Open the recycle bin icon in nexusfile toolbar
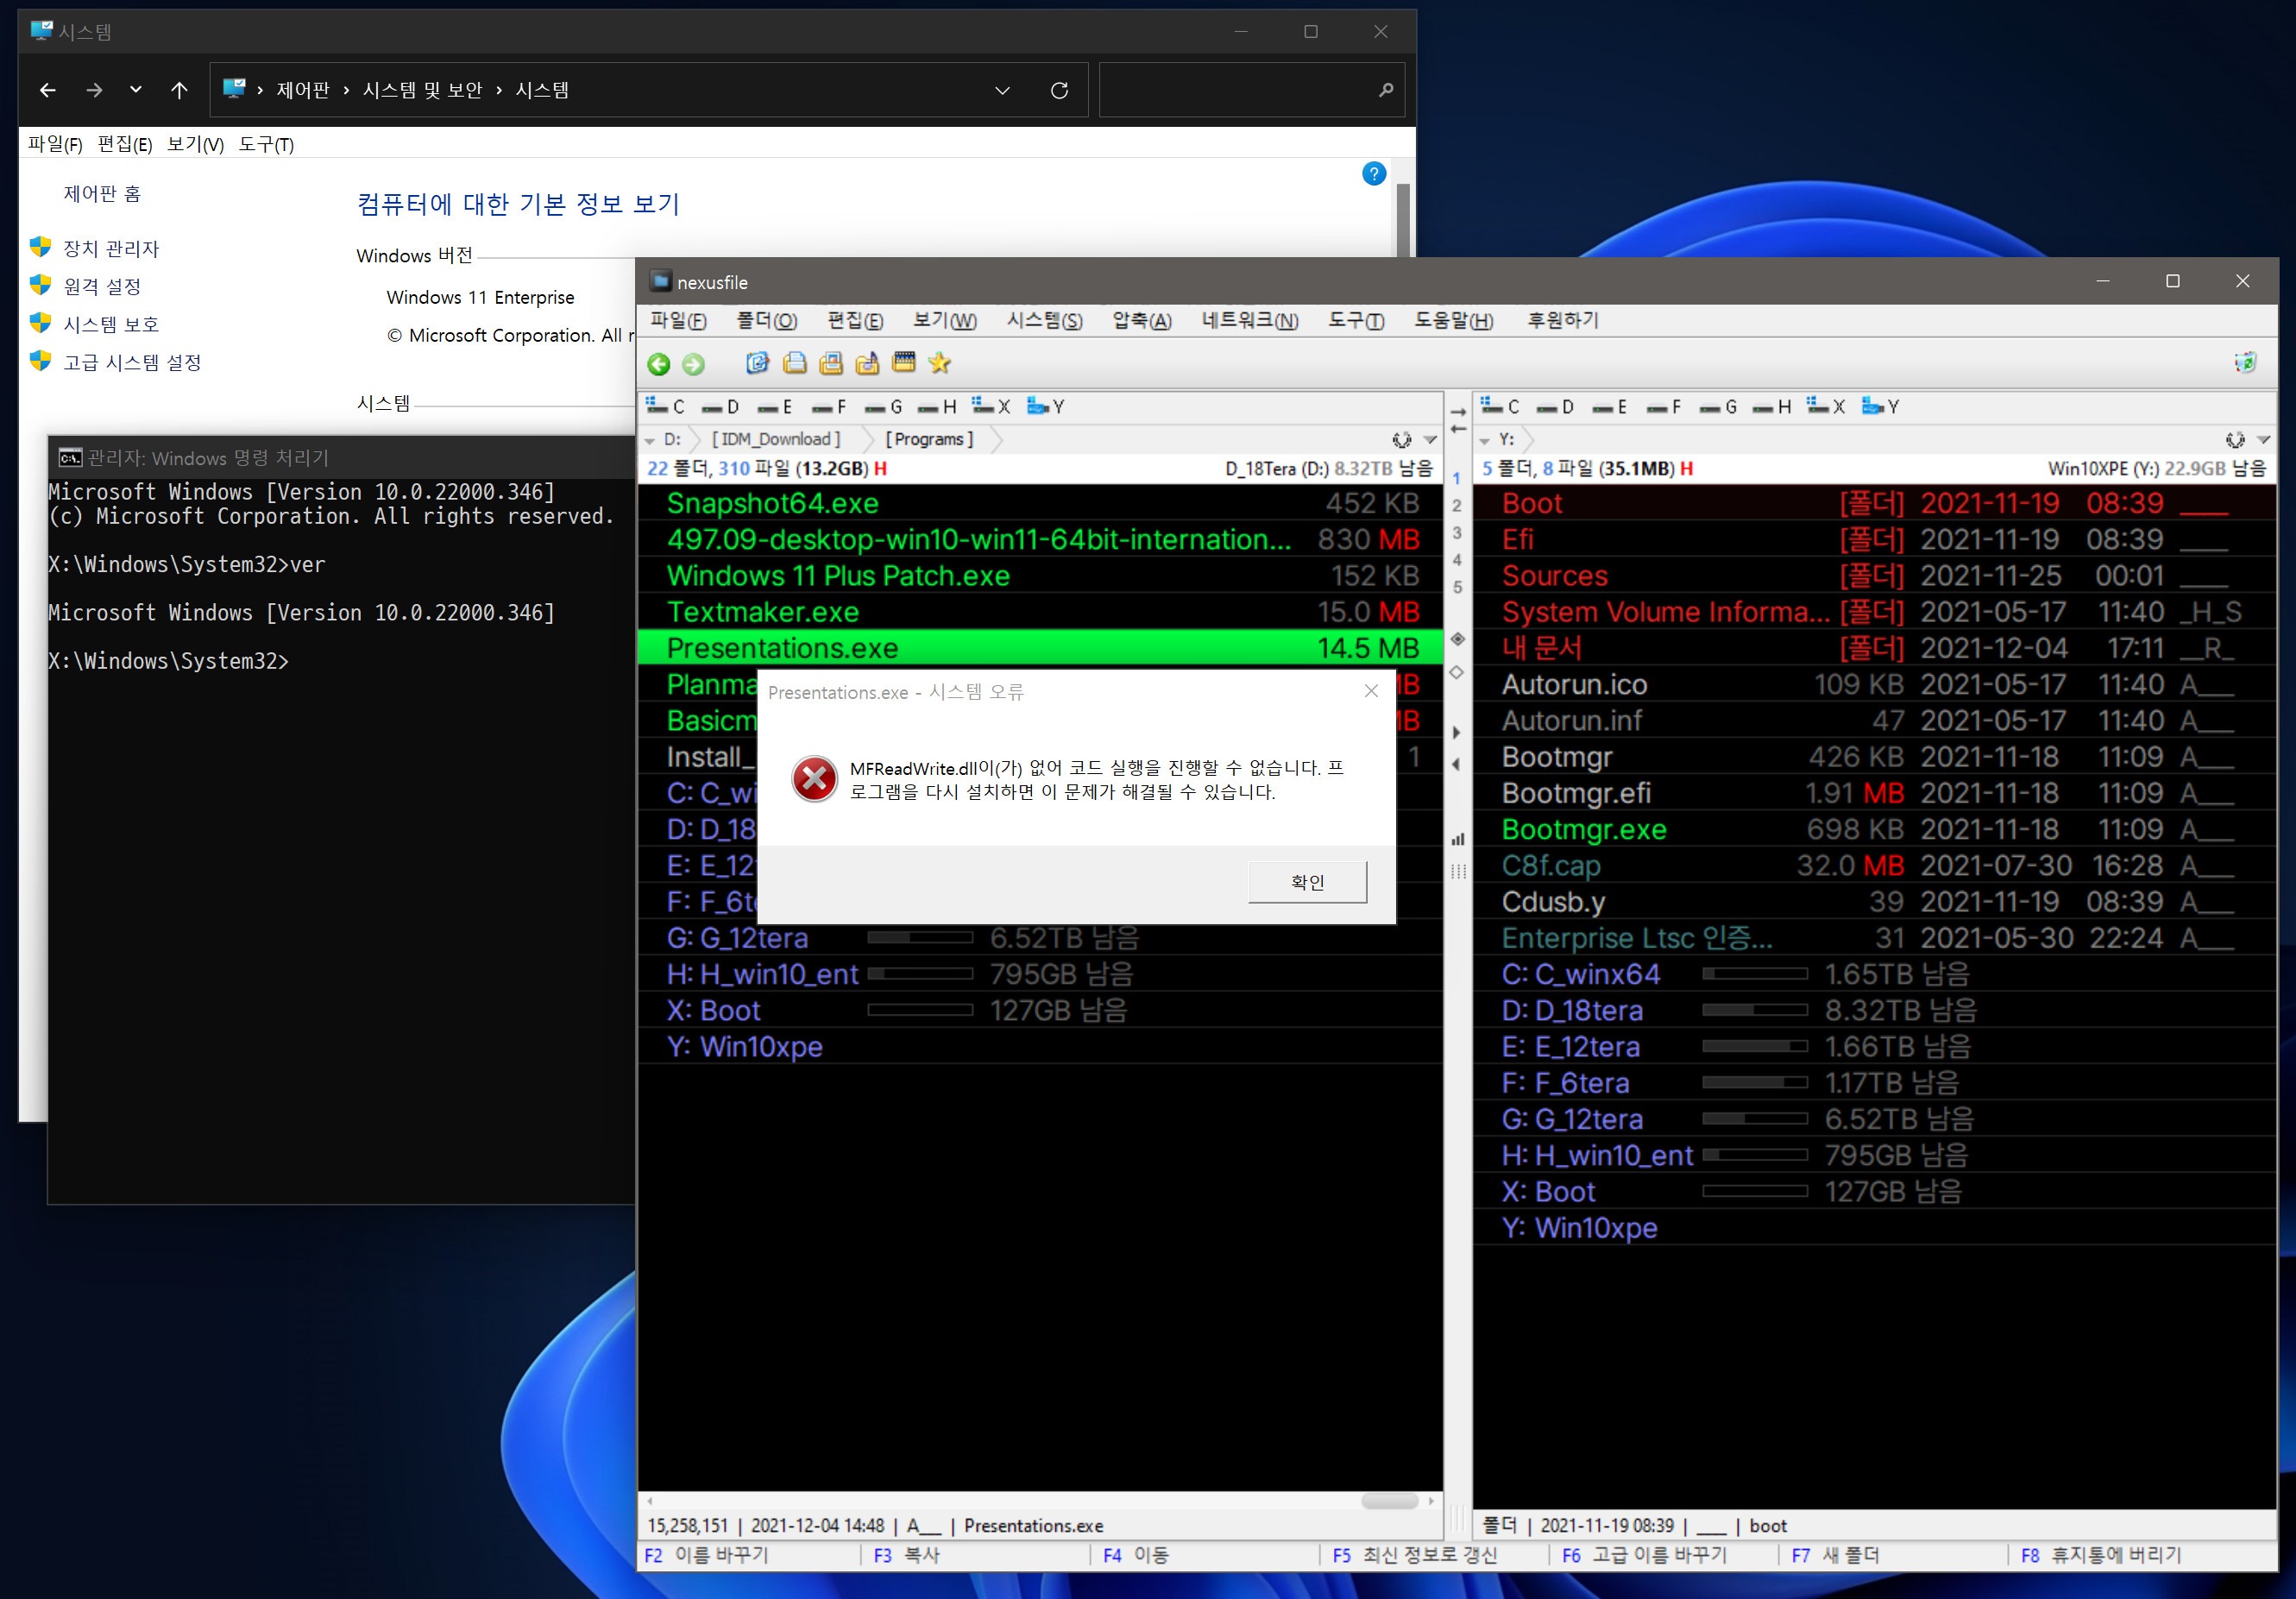This screenshot has width=2296, height=1599. (x=2245, y=362)
